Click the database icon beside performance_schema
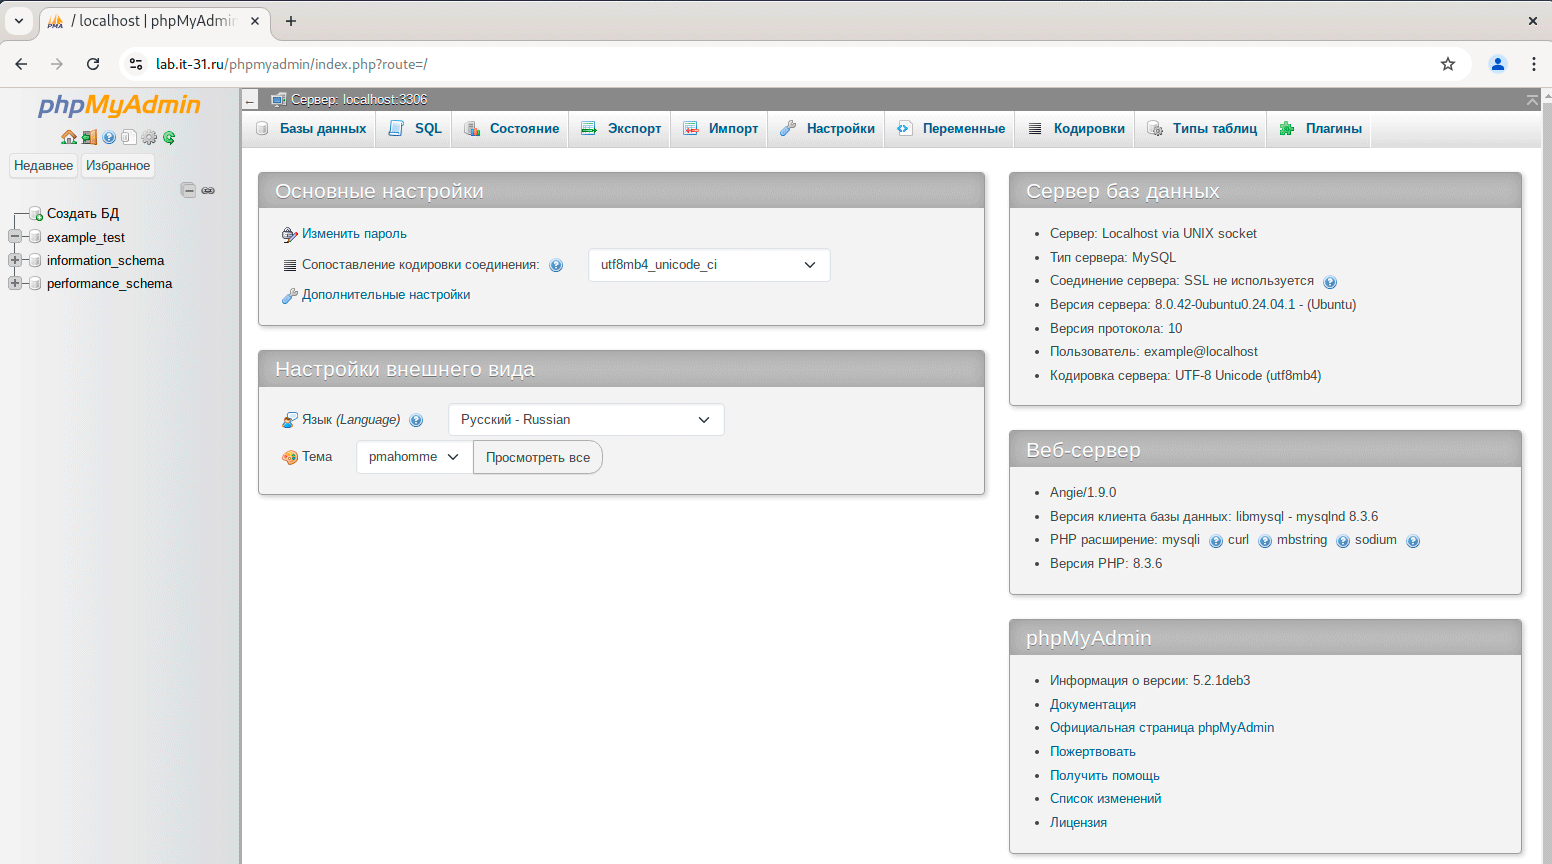 35,283
